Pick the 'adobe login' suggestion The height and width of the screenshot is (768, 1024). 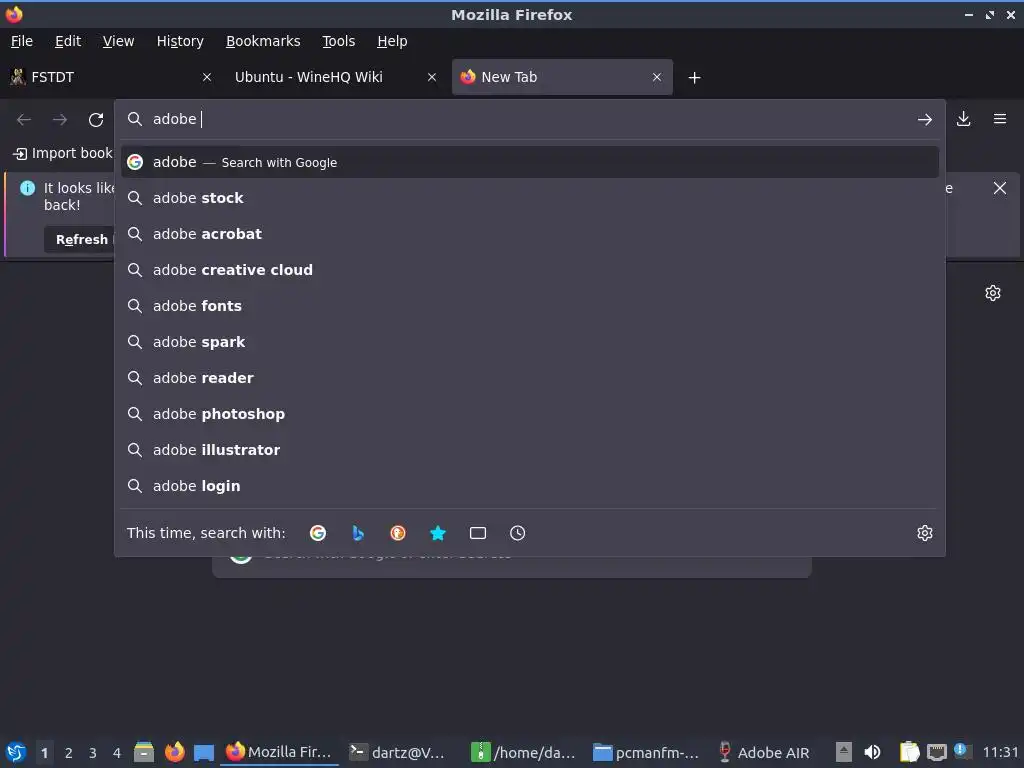530,485
